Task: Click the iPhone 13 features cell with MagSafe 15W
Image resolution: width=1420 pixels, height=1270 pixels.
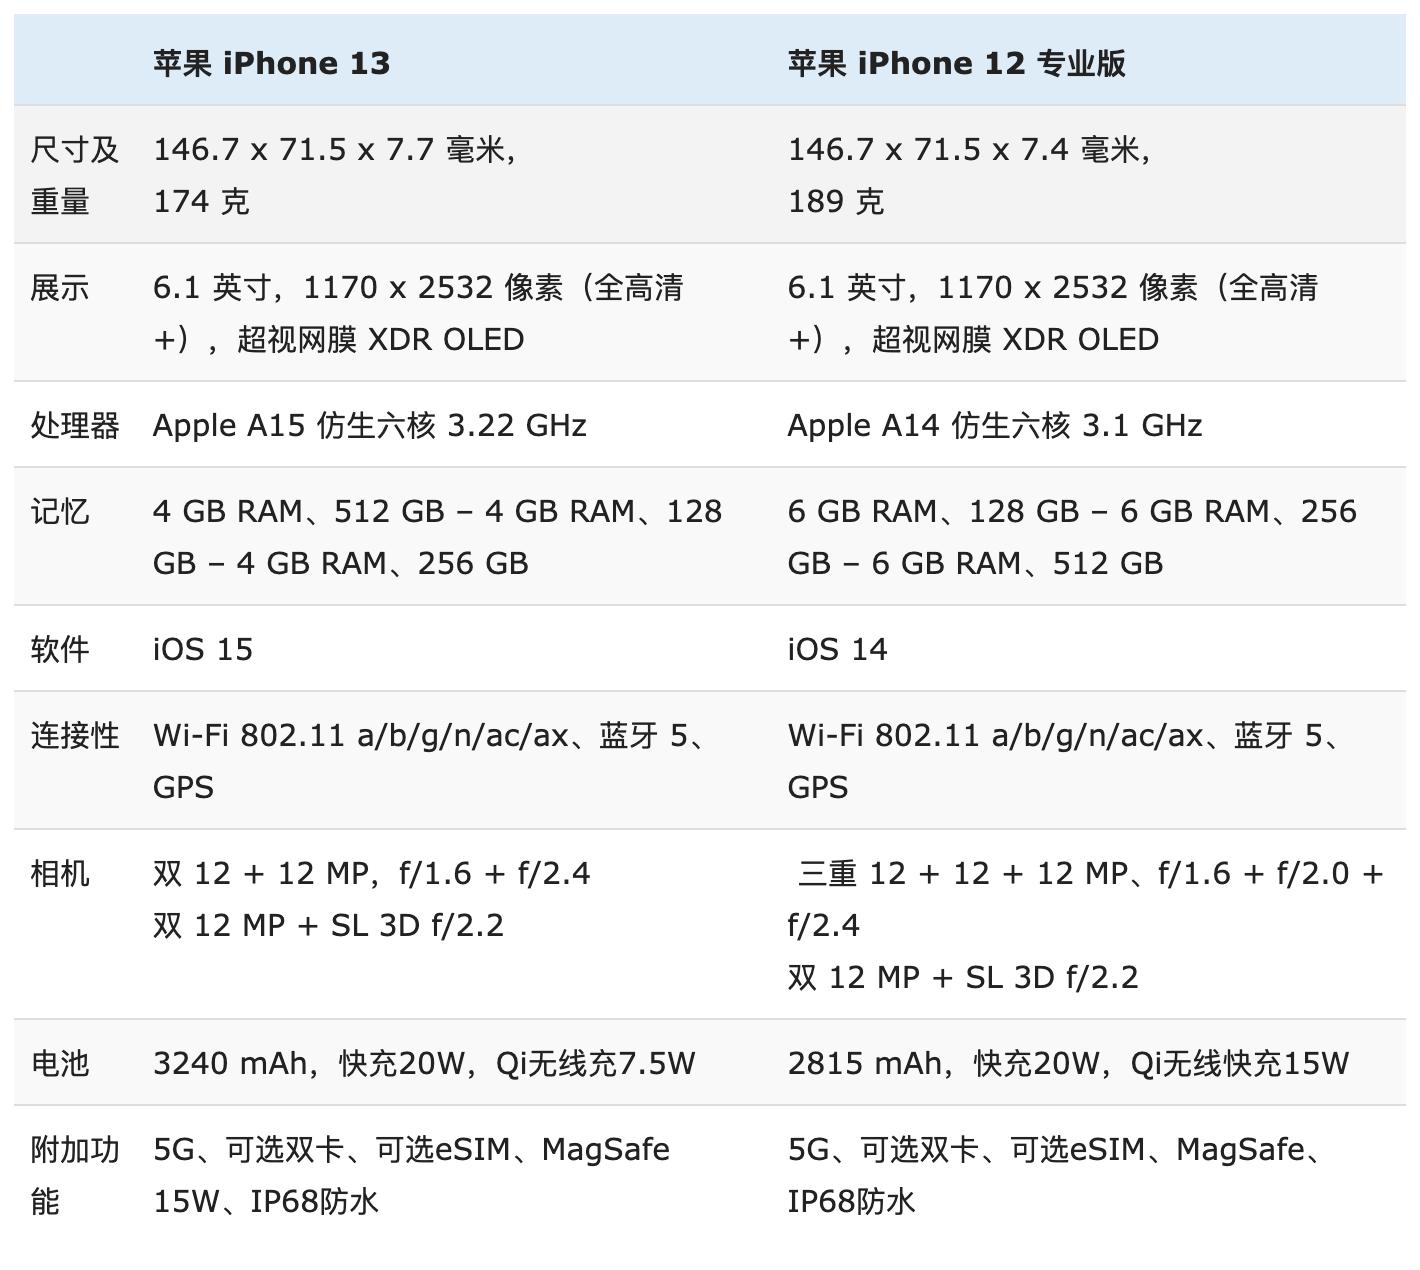Action: (x=412, y=1175)
